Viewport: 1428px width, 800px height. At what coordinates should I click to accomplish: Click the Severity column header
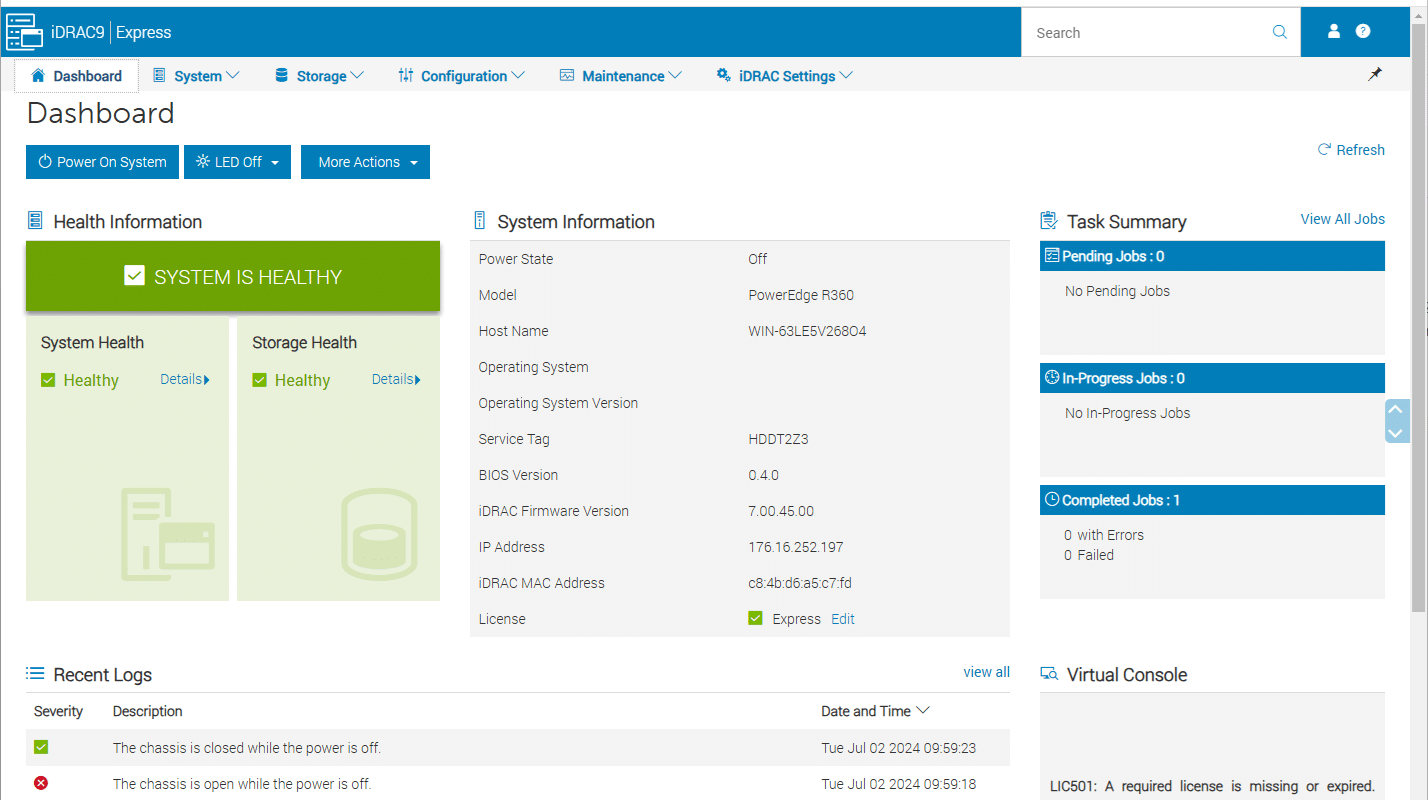point(58,711)
